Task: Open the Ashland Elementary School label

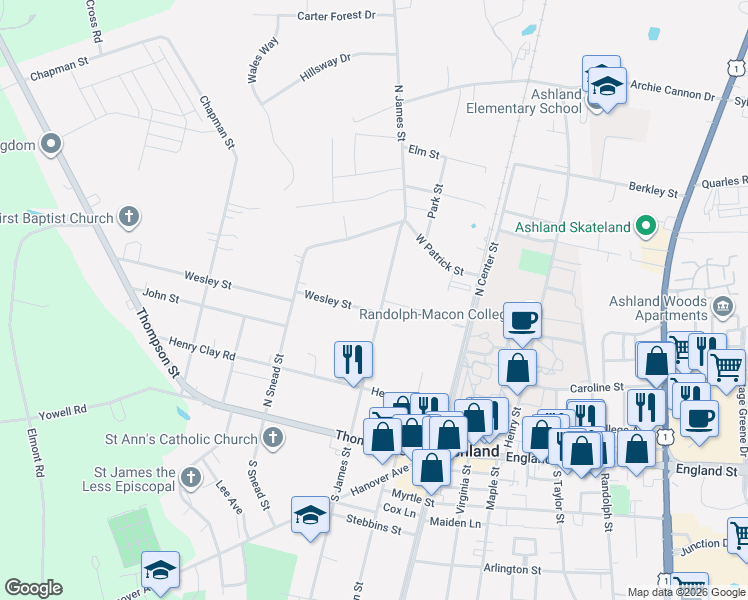Action: [x=524, y=101]
